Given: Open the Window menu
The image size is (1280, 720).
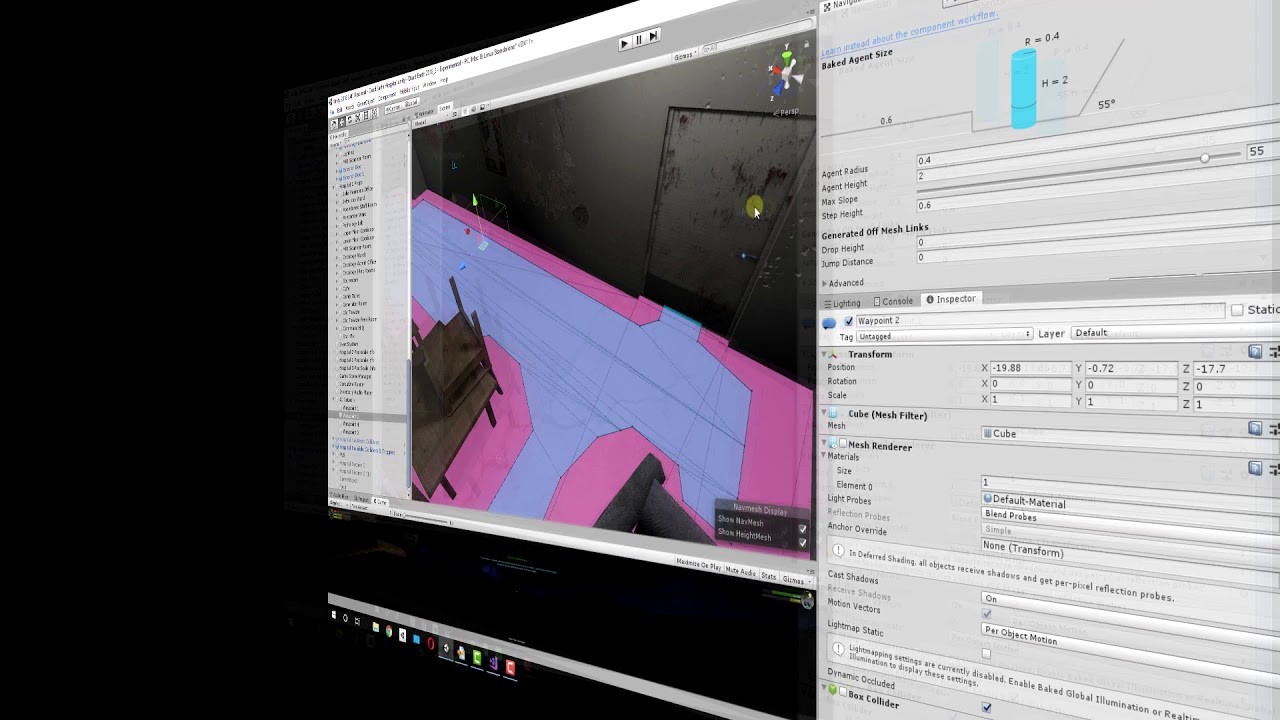Looking at the screenshot, I should (x=430, y=84).
